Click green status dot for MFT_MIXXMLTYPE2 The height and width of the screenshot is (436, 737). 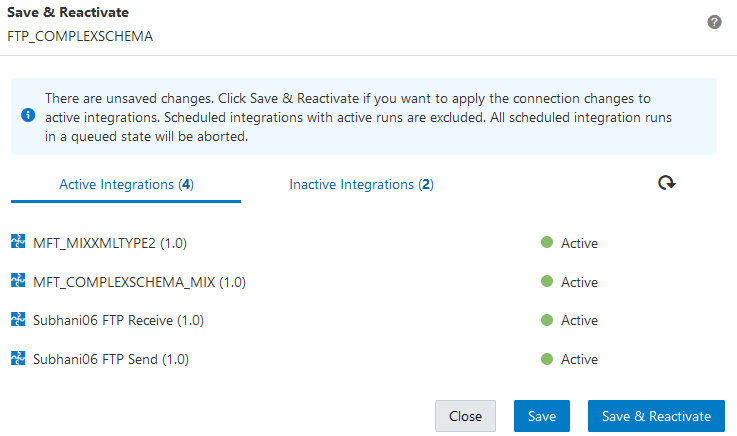click(x=547, y=242)
